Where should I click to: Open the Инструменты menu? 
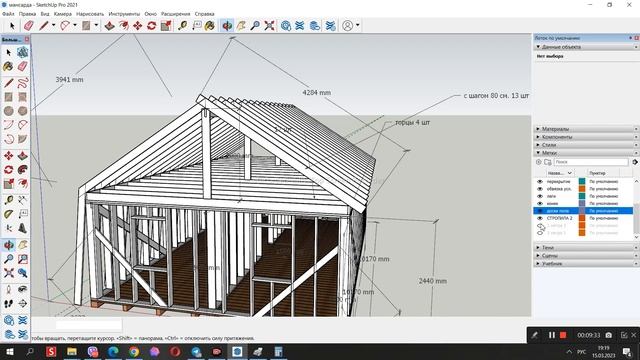[x=124, y=14]
